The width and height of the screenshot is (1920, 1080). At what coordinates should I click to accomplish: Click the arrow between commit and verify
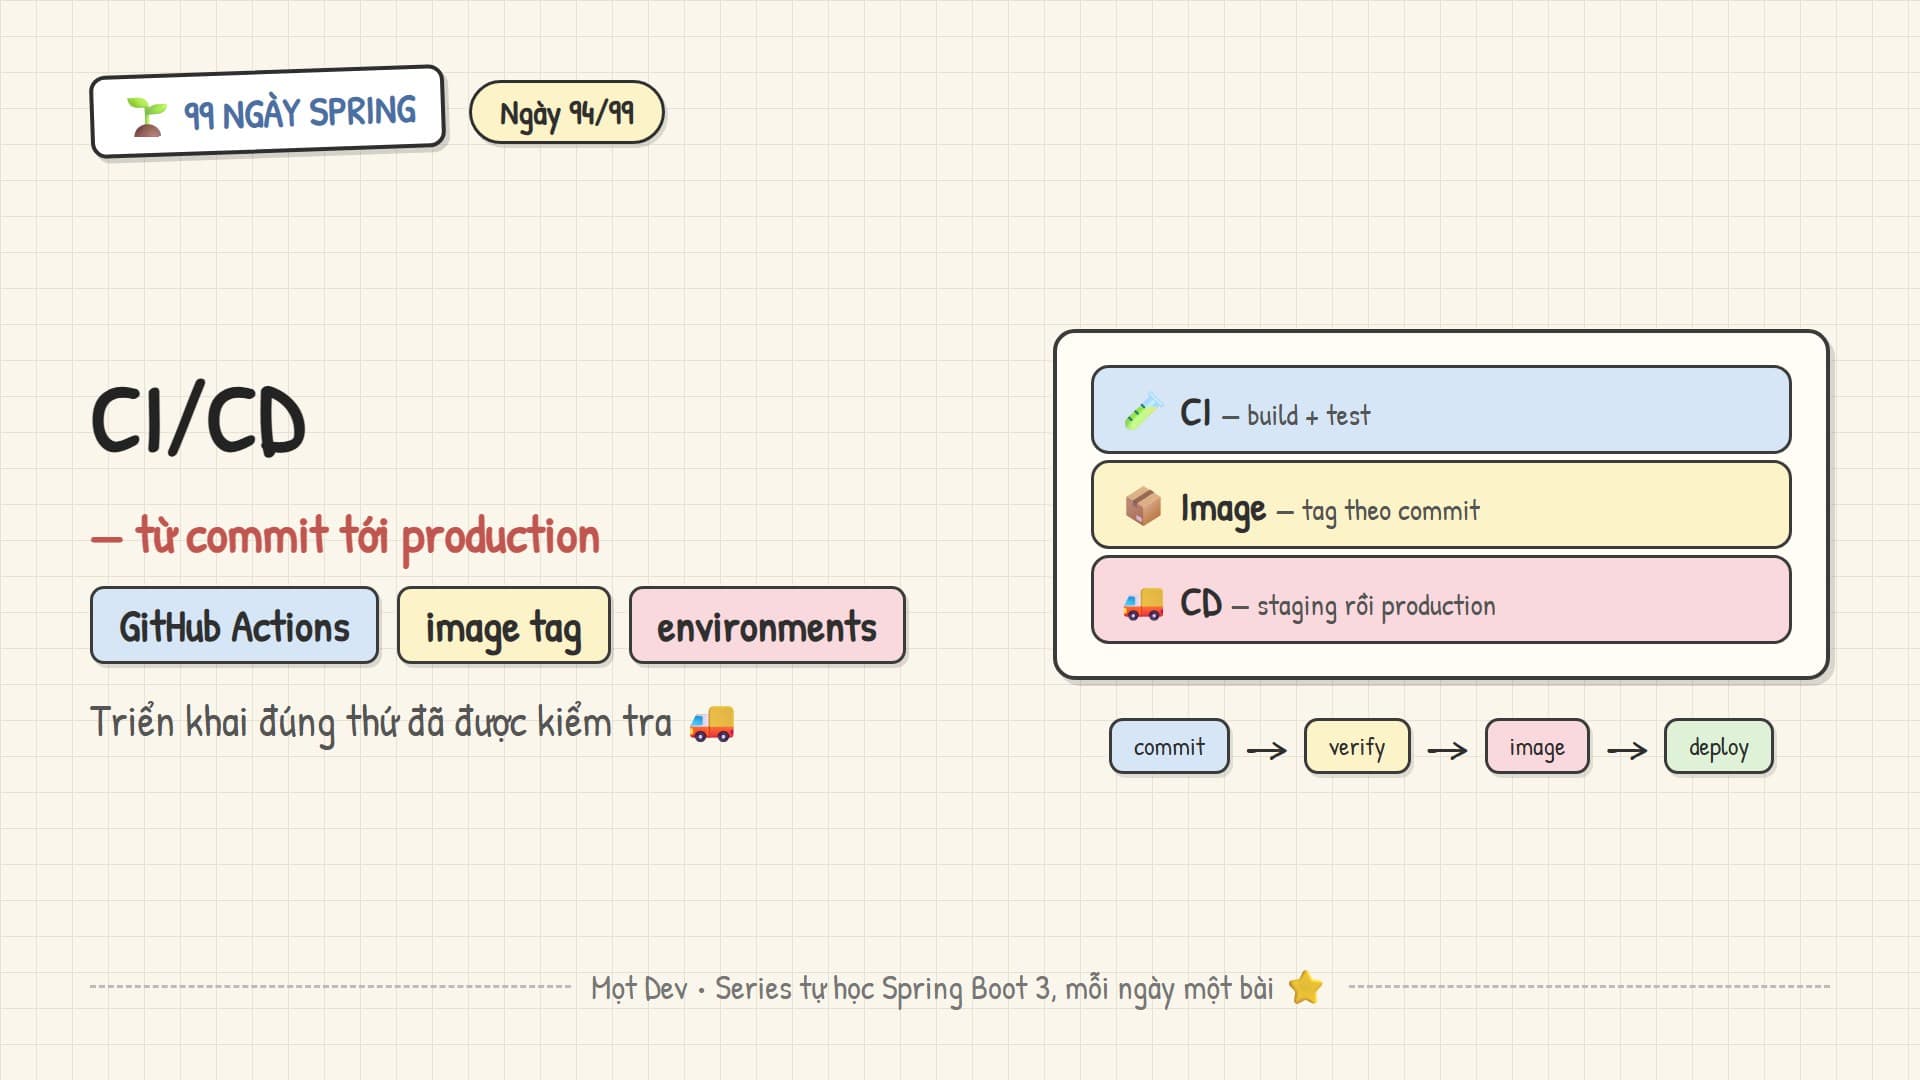click(1267, 750)
